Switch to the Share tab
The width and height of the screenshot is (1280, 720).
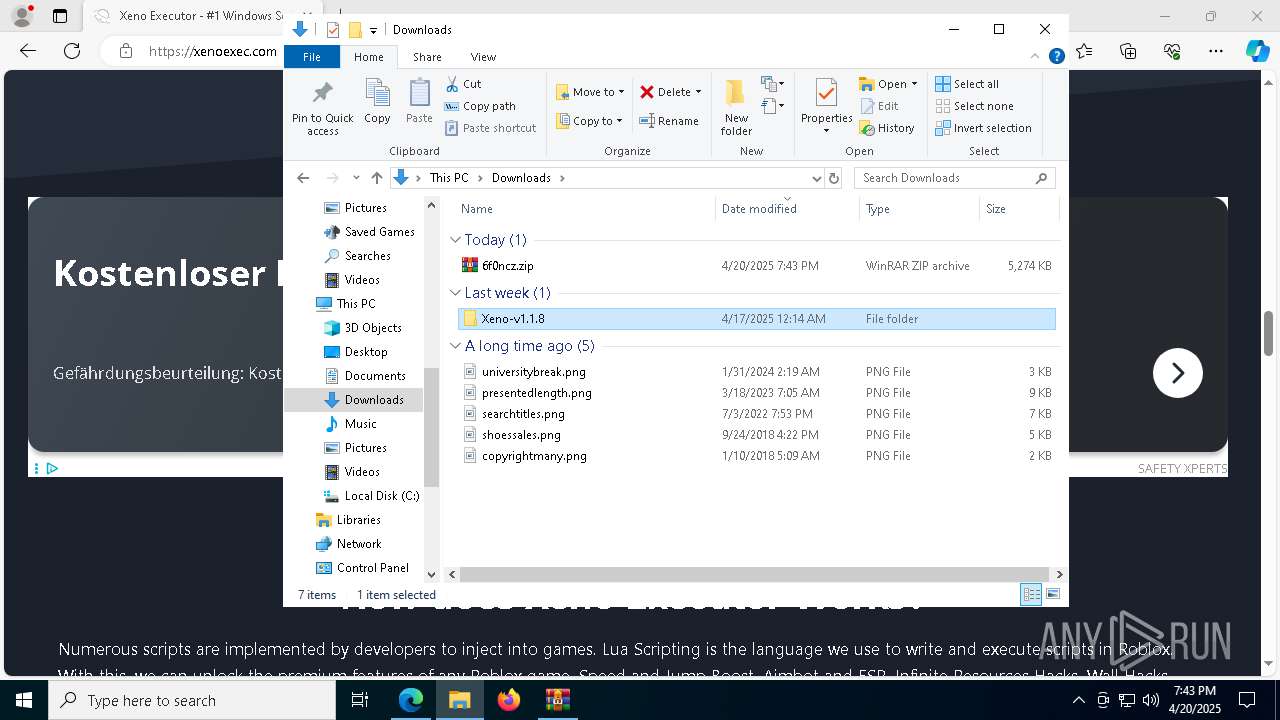coord(427,57)
